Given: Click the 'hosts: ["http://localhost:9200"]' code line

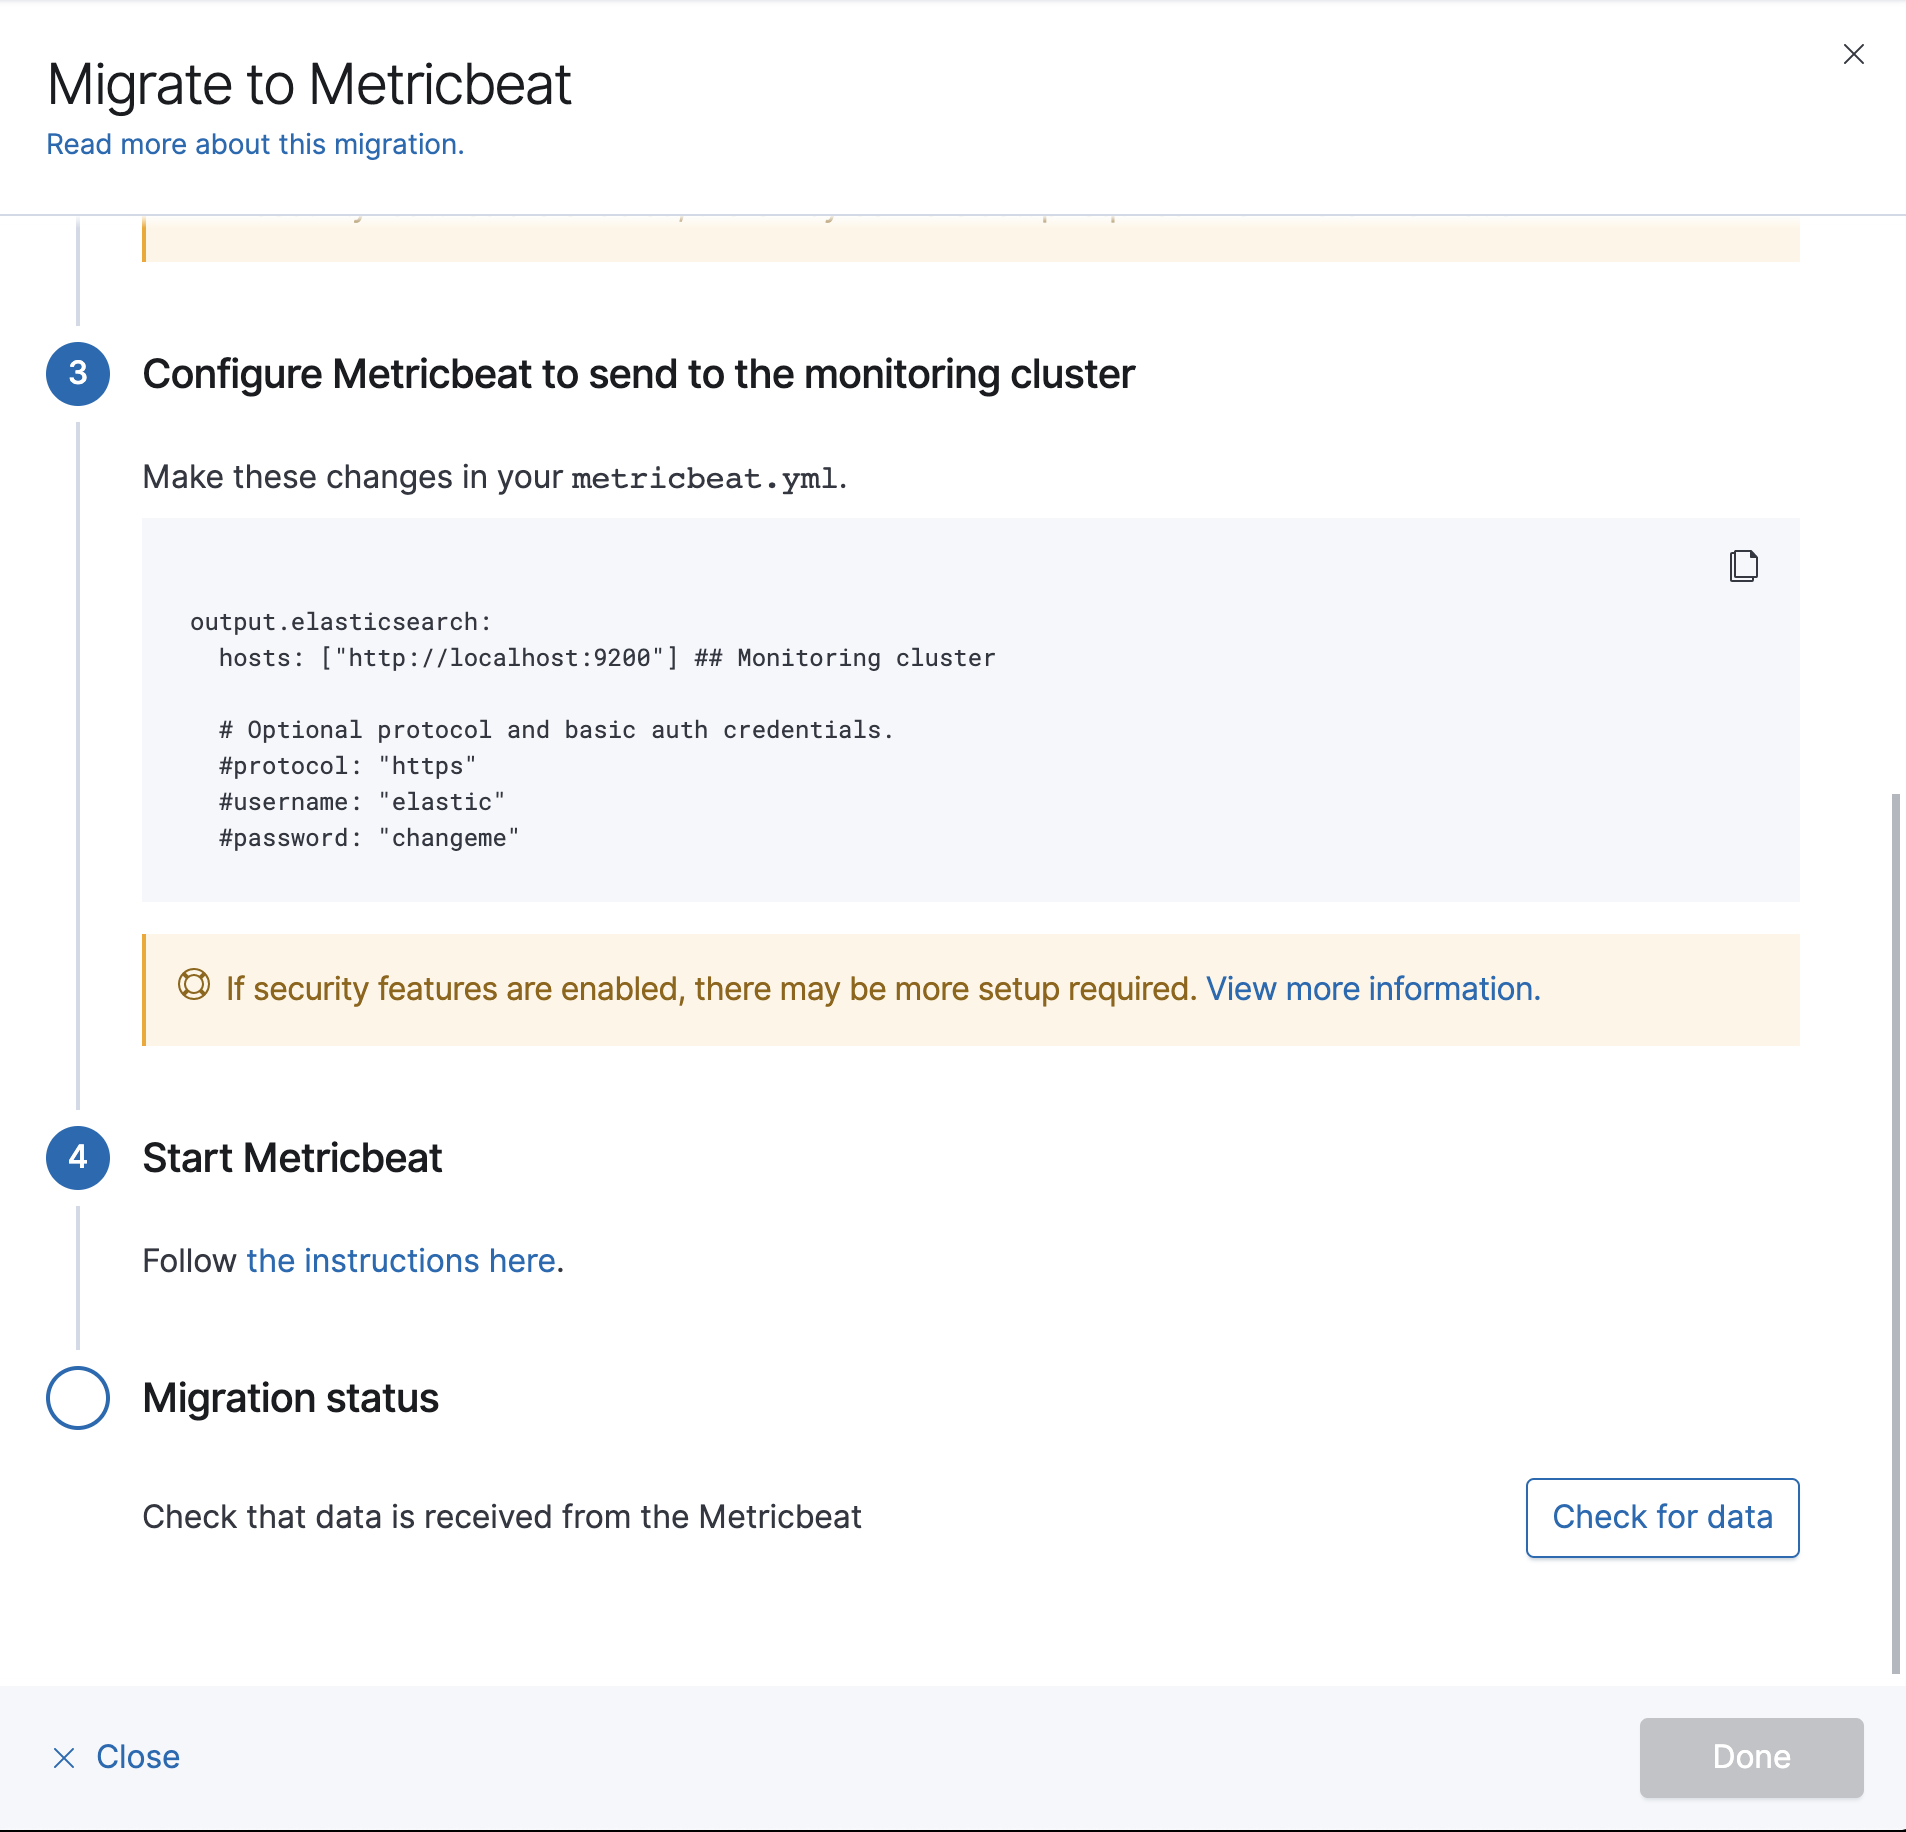Looking at the screenshot, I should point(607,658).
